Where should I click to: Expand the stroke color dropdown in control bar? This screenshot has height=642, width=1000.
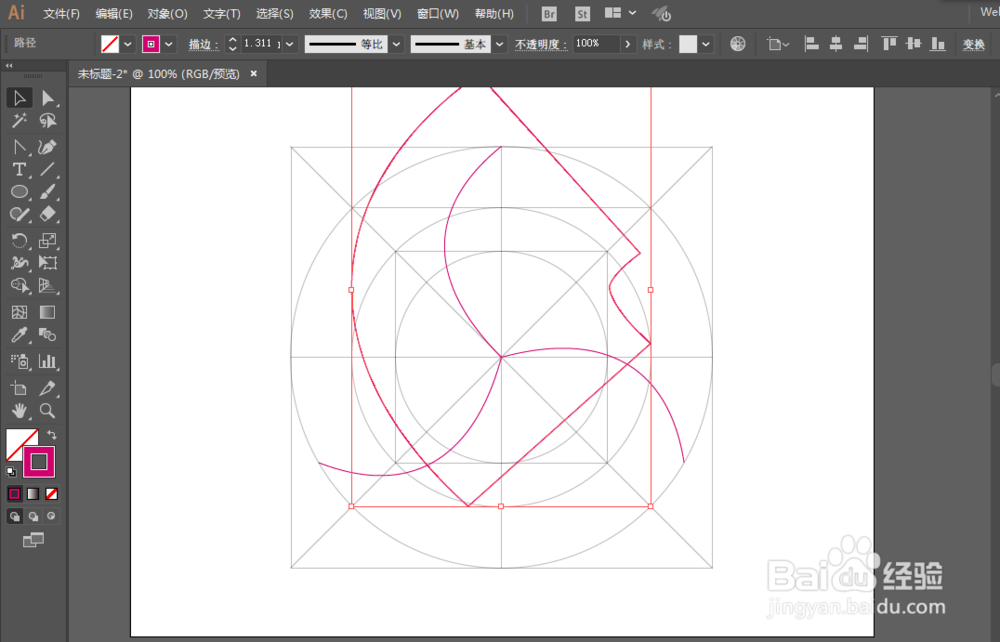[x=168, y=44]
